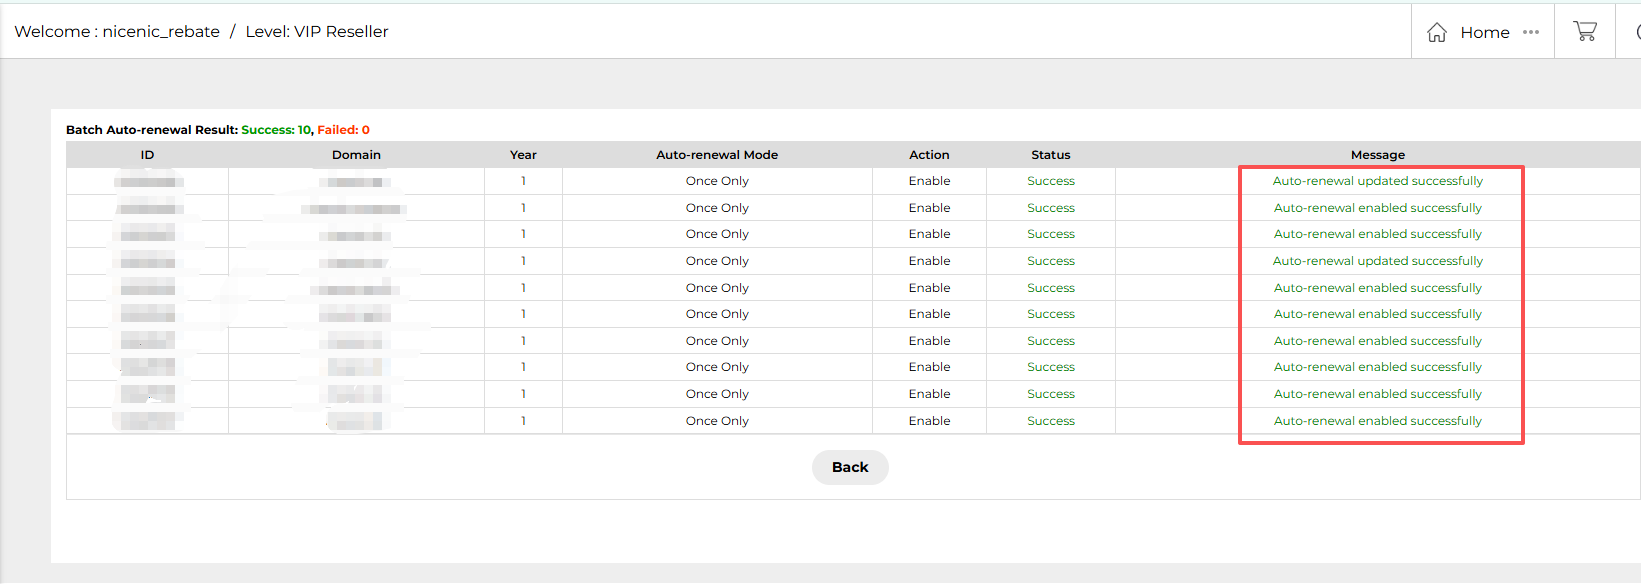Click the last row's Enable action cell

coord(929,421)
